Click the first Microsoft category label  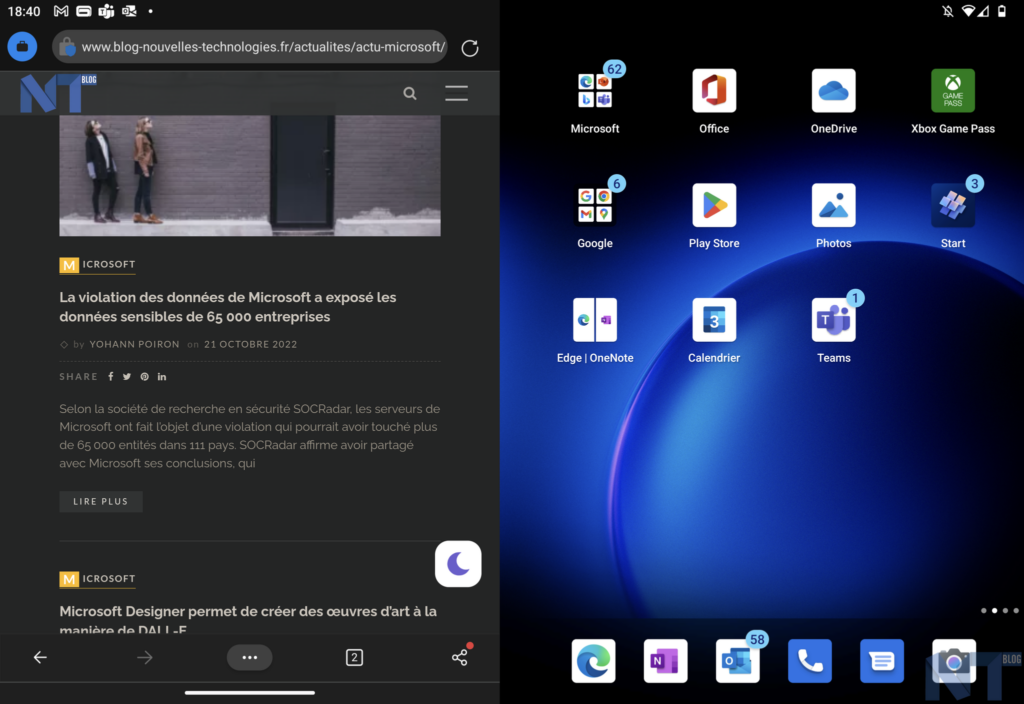click(x=97, y=264)
